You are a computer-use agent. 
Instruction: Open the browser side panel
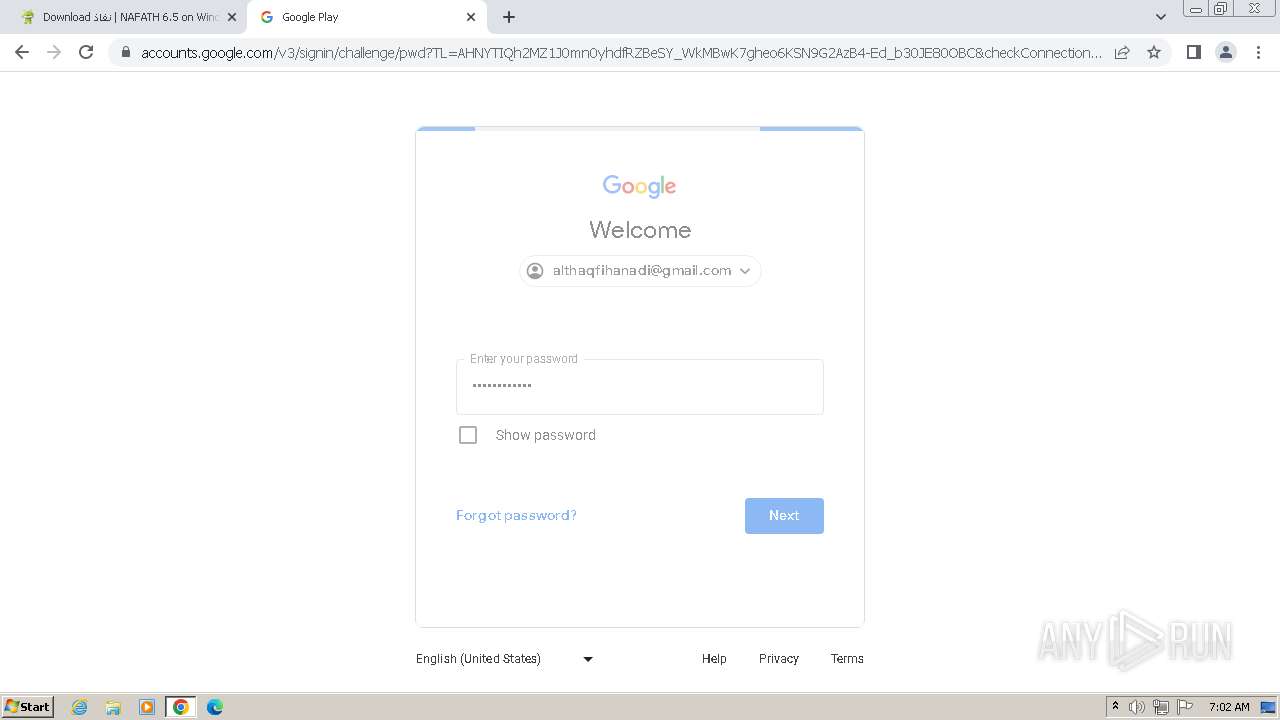point(1193,52)
